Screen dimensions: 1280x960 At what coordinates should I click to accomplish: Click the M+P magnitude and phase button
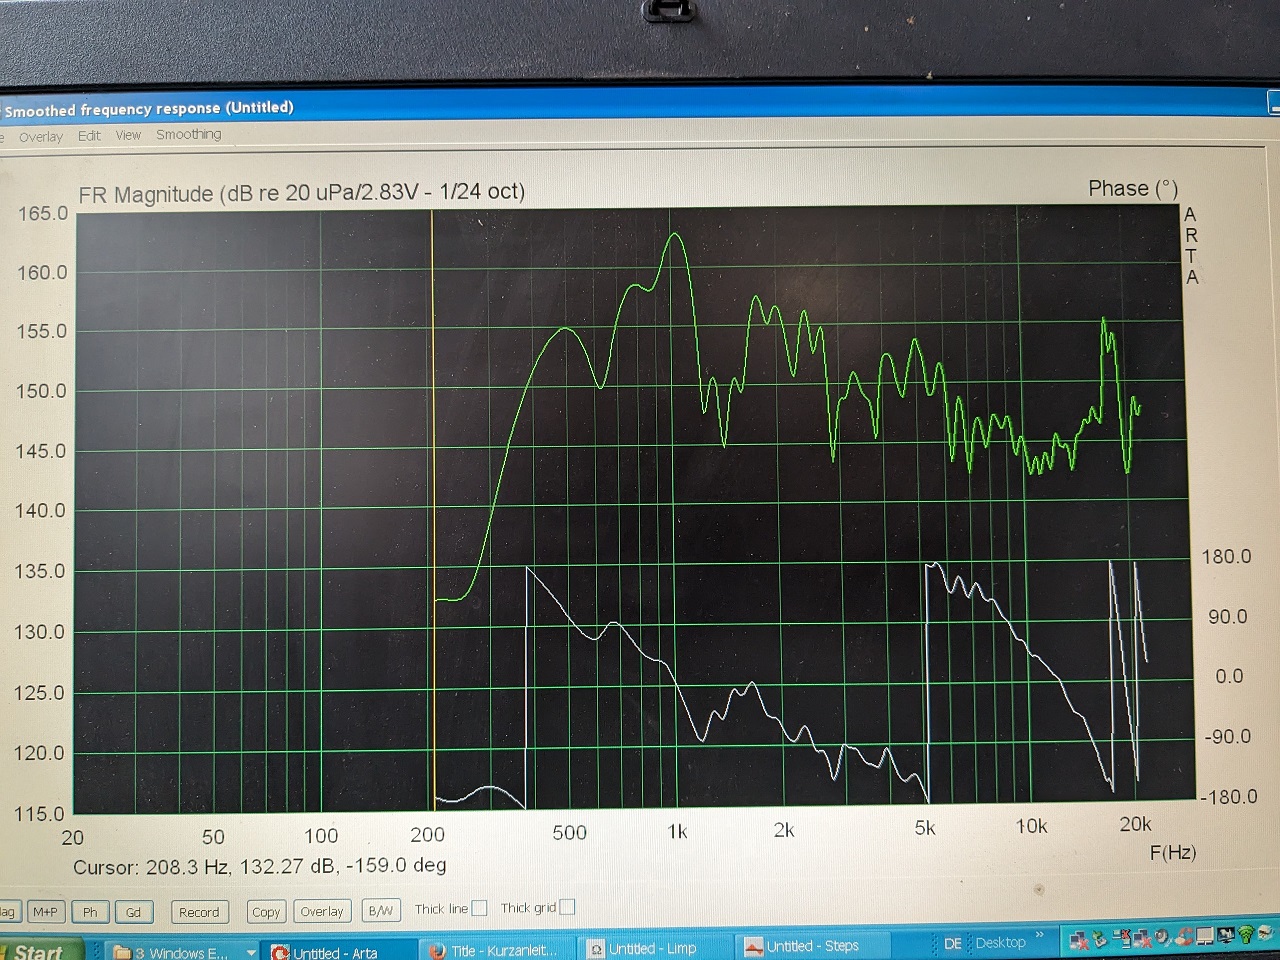(45, 912)
